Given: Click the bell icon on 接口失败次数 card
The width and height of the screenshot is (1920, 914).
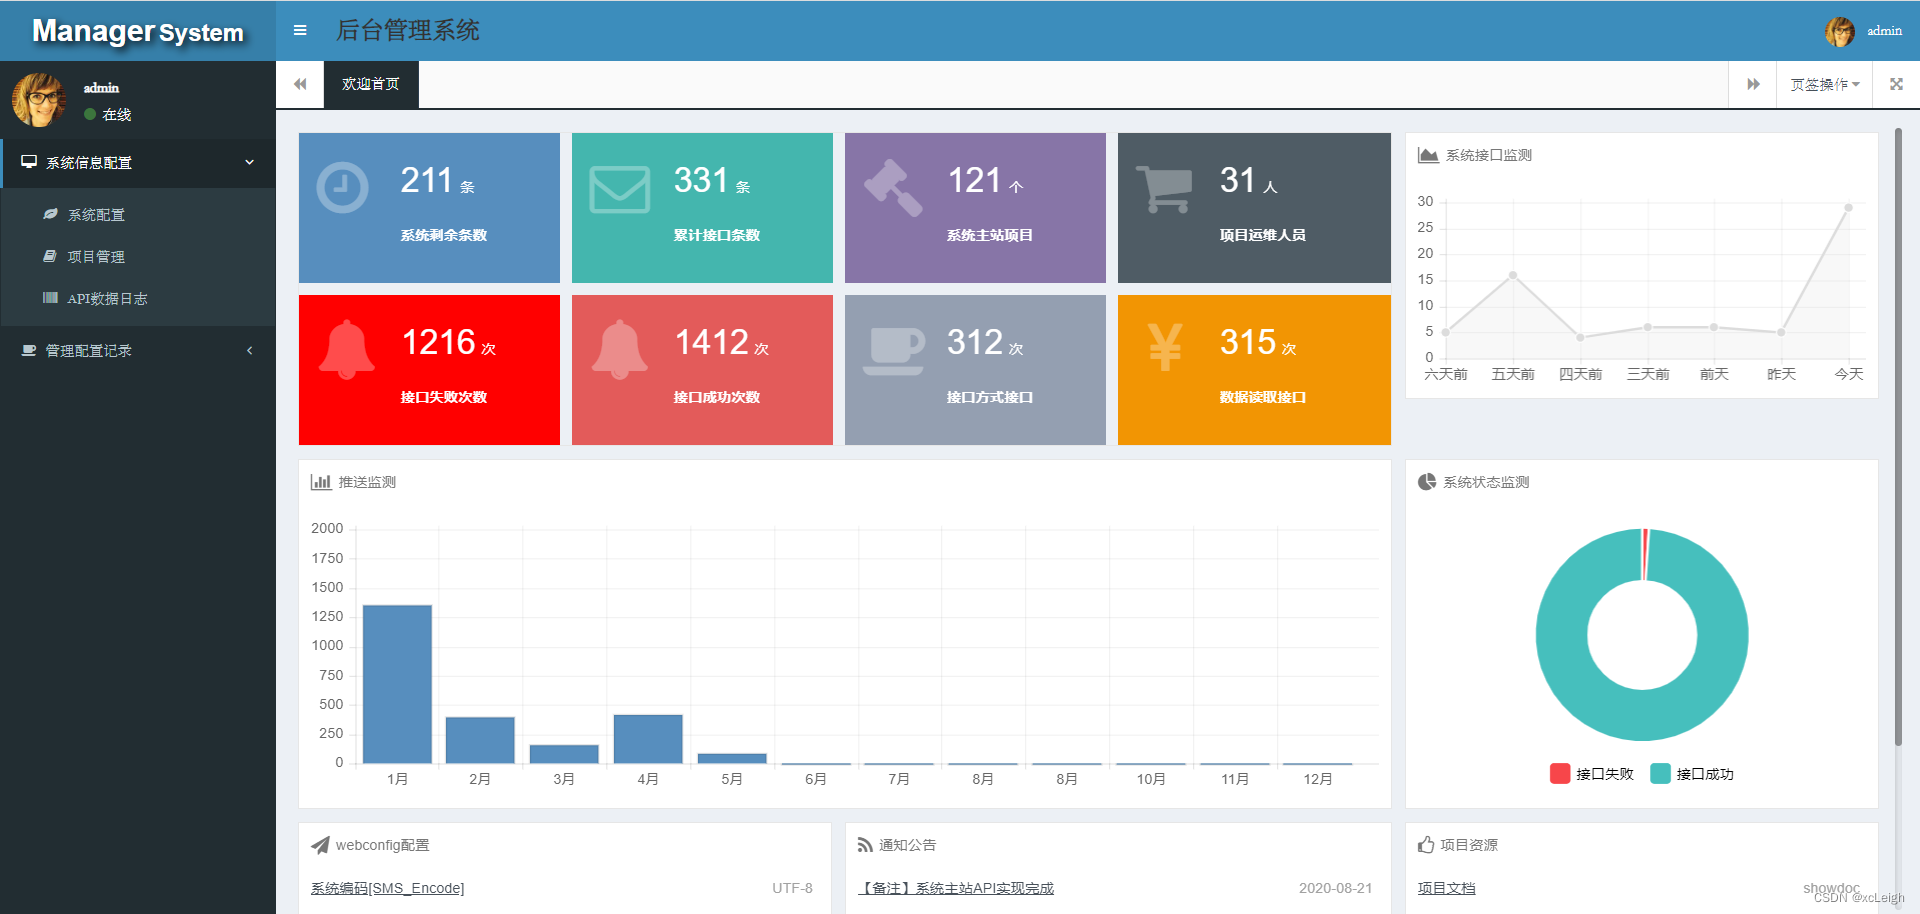Looking at the screenshot, I should coord(346,350).
